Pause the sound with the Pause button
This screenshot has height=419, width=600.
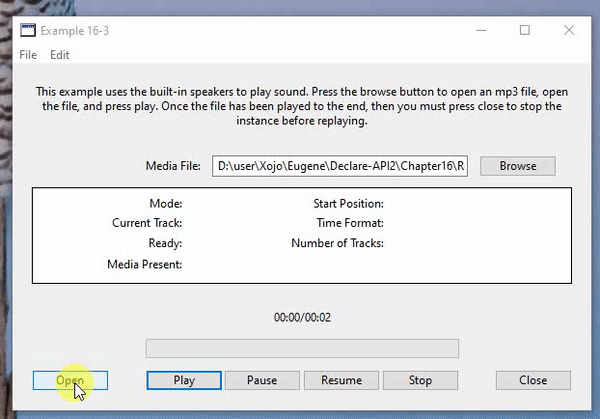click(262, 380)
